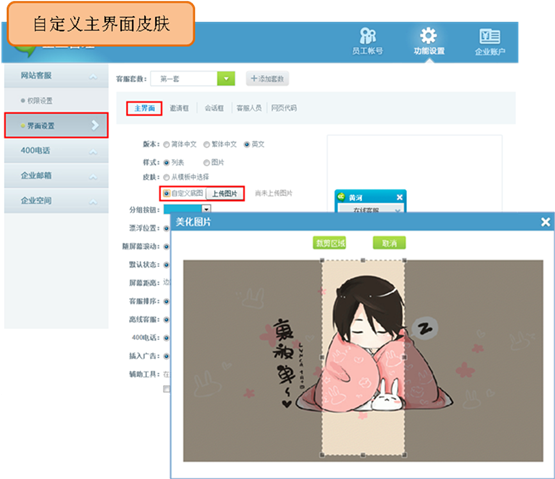Select the 简体中文 version radio button
Screen dimensions: 555x479
click(x=166, y=144)
